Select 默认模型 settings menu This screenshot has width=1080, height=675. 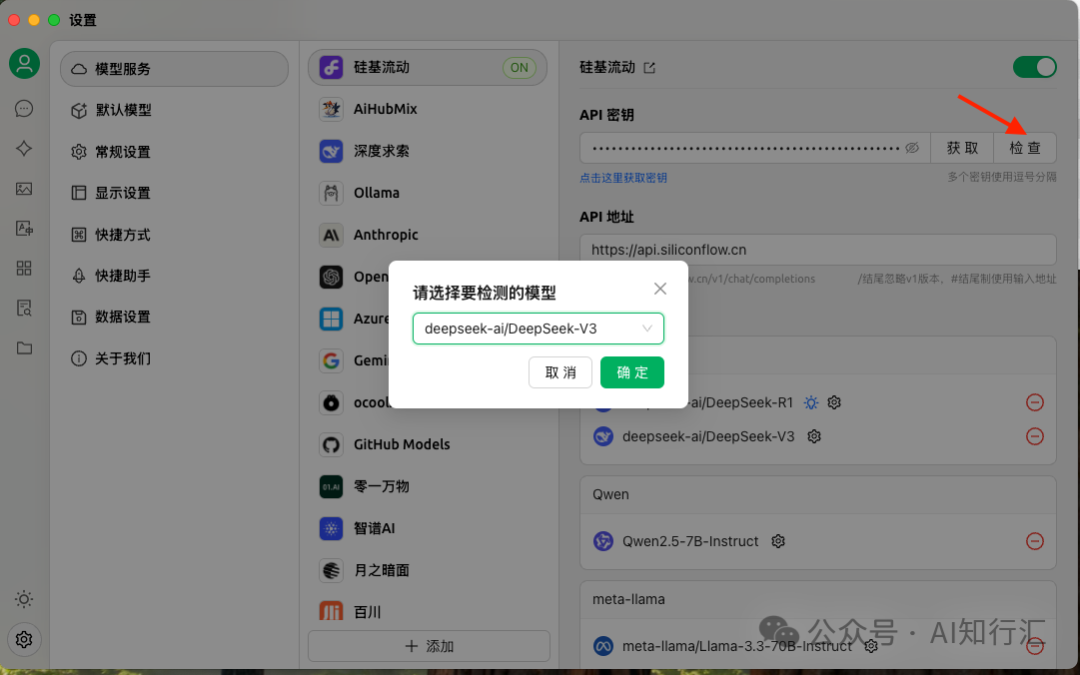[x=174, y=110]
